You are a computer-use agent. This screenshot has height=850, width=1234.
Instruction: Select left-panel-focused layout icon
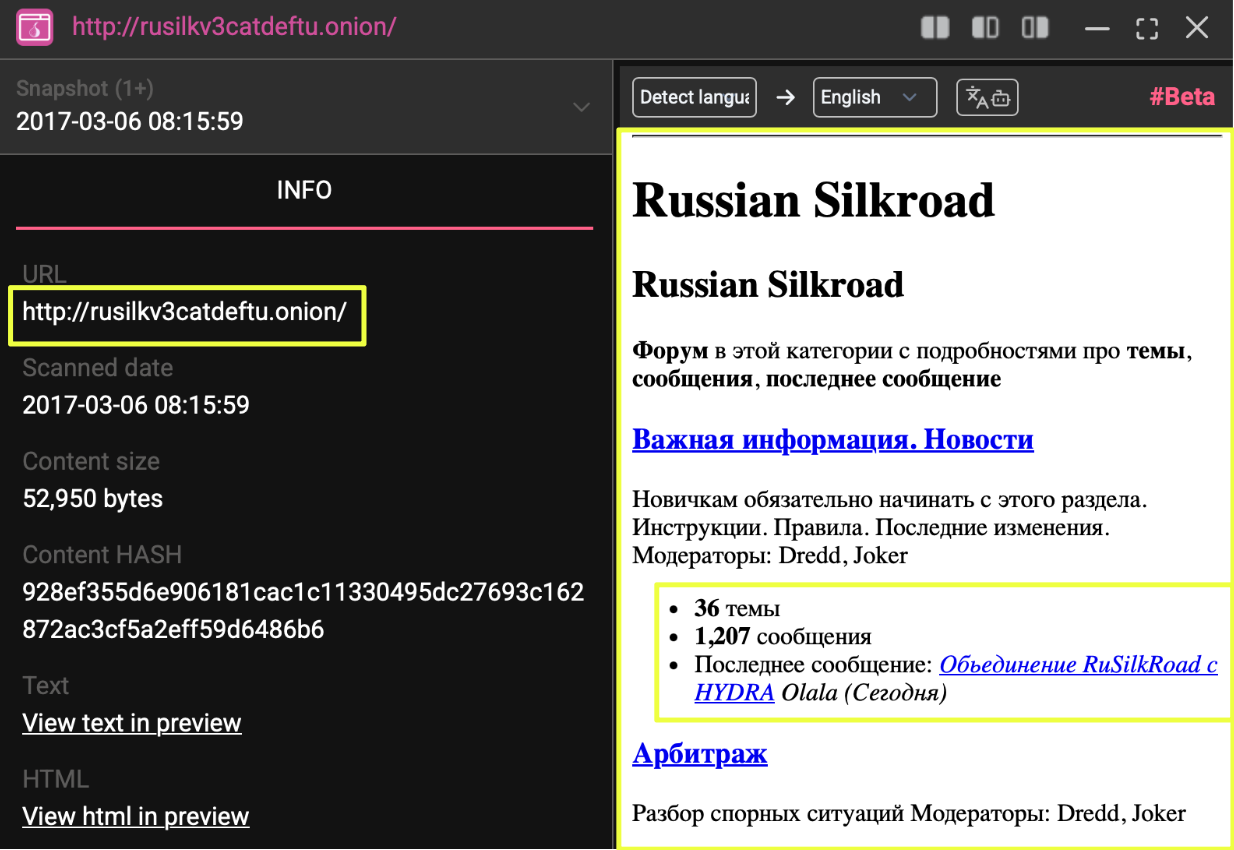coord(985,28)
